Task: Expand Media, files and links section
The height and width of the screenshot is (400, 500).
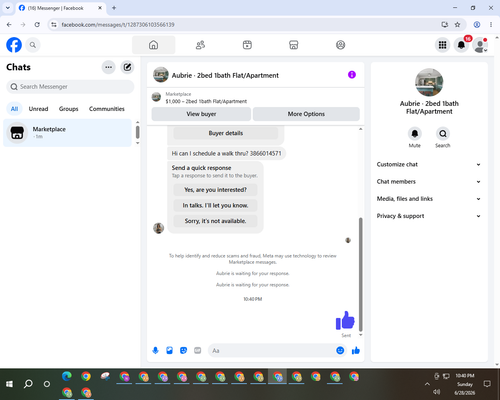Action: (x=429, y=199)
